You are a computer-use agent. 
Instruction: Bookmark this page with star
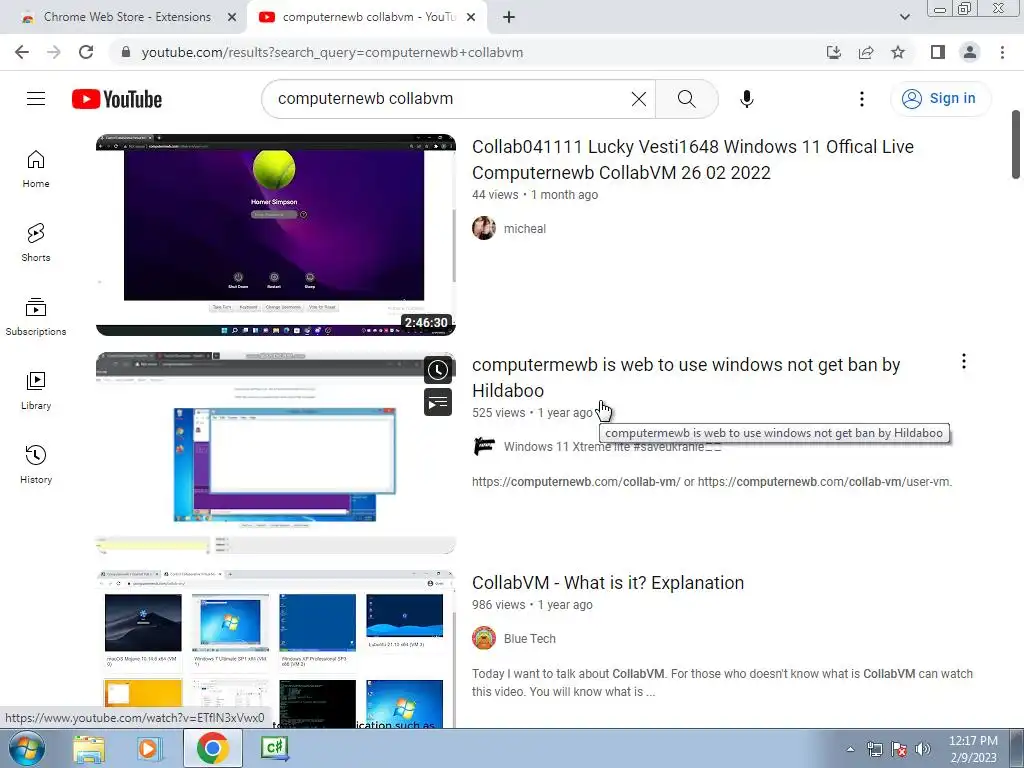click(x=898, y=52)
